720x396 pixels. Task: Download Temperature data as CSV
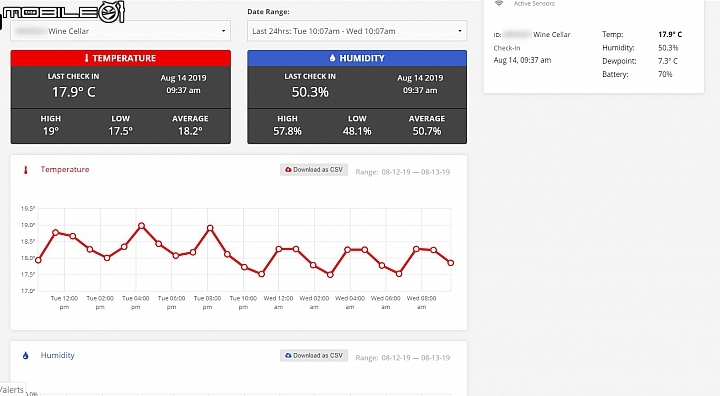pyautogui.click(x=314, y=170)
